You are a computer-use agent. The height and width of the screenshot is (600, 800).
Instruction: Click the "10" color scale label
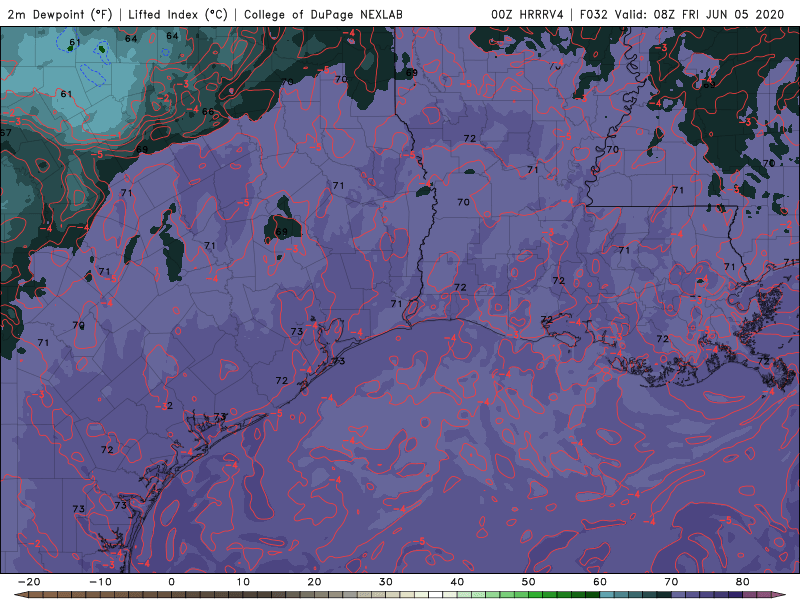243,582
